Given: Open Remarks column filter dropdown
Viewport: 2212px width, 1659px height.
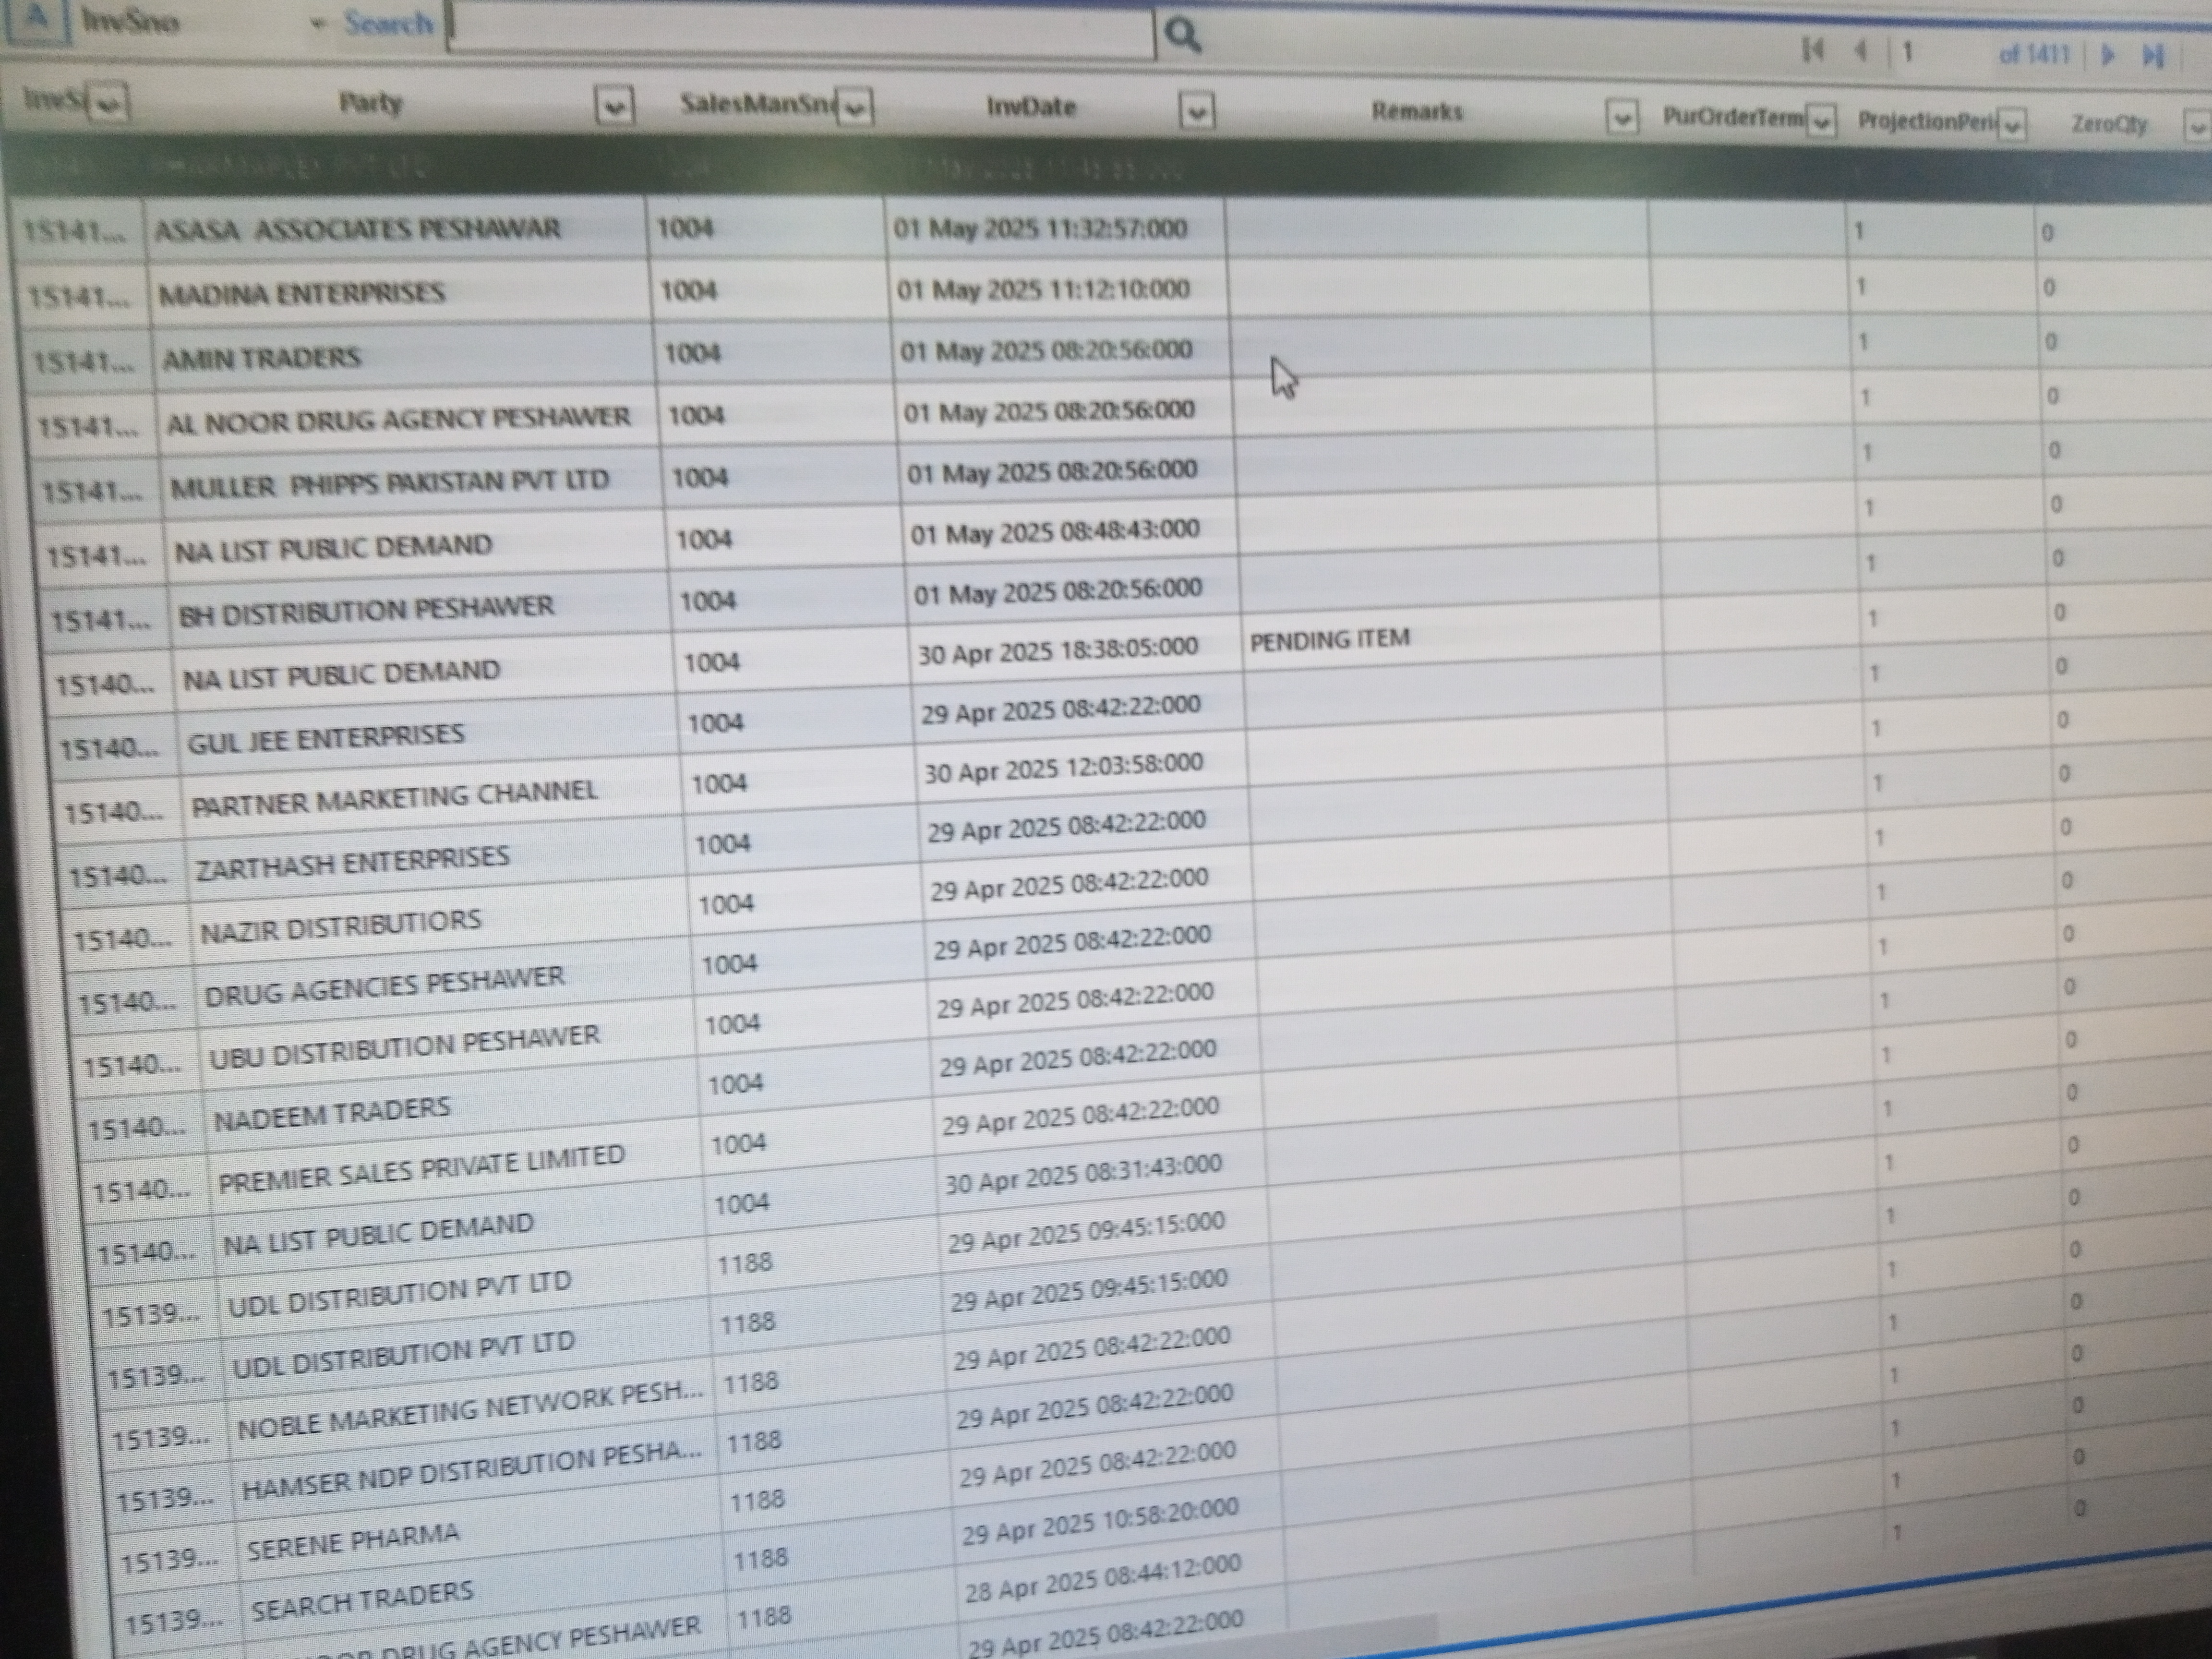Looking at the screenshot, I should coord(1622,118).
